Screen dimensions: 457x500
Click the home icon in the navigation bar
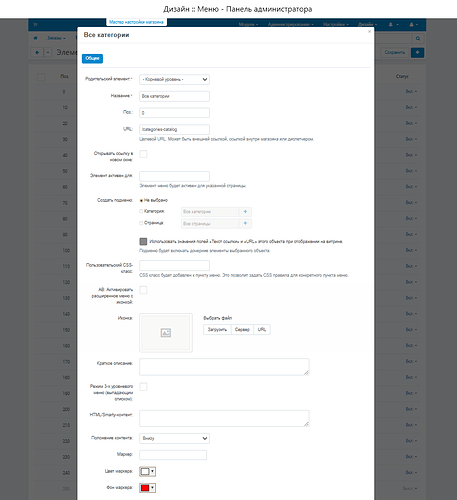pyautogui.click(x=35, y=38)
